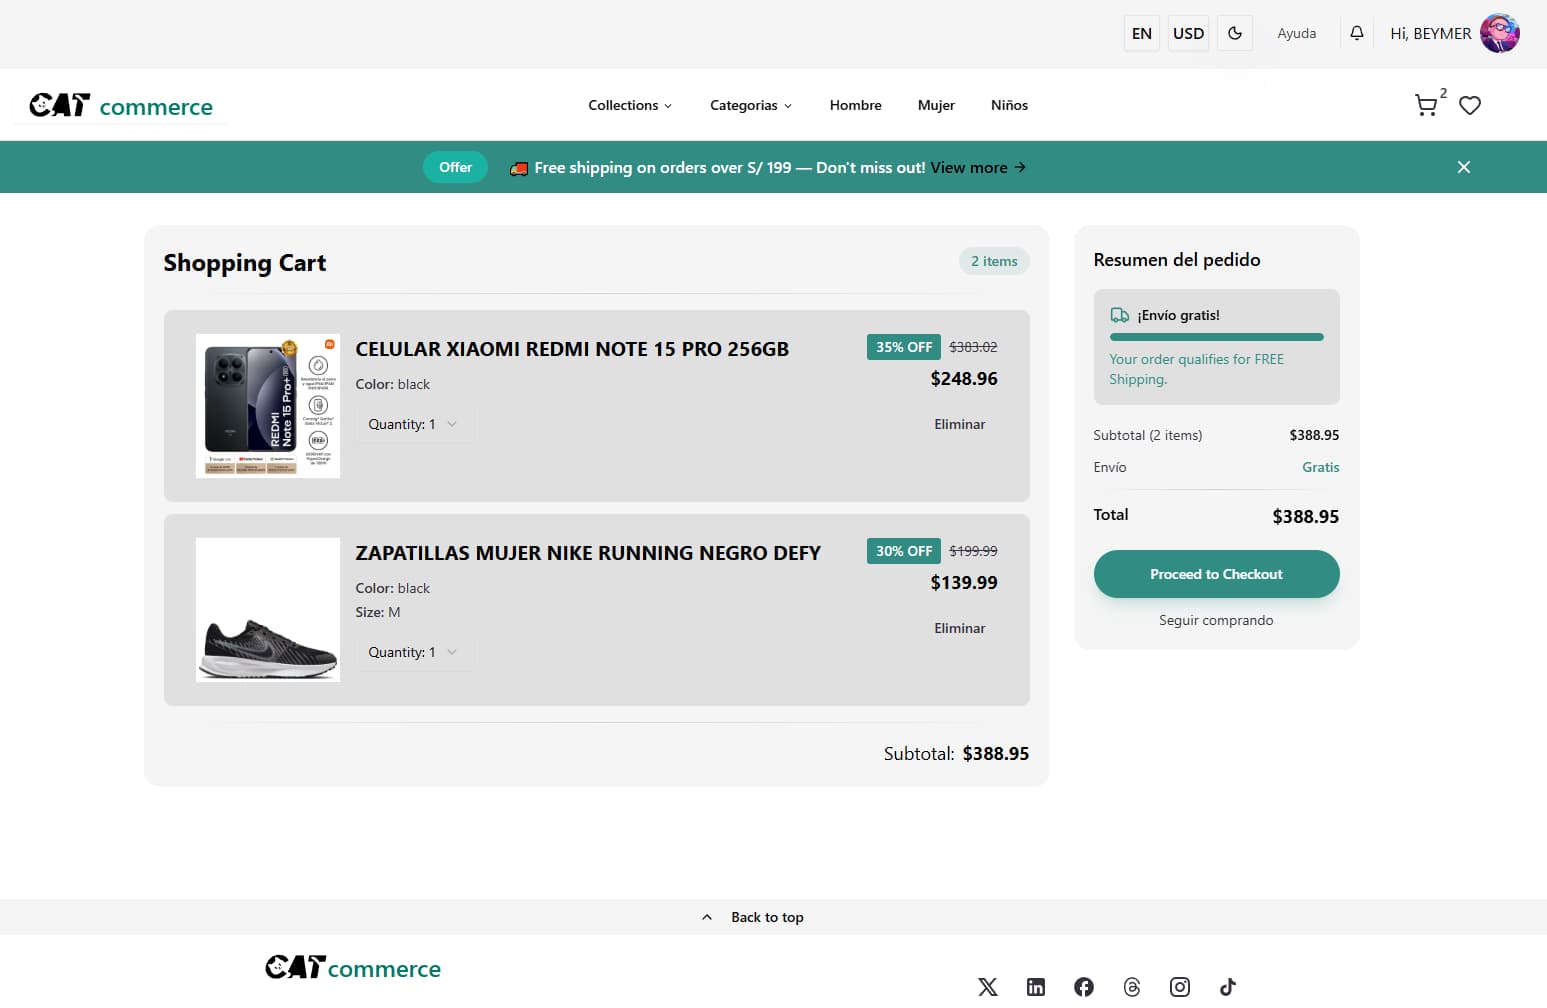Remove Xiaomi Redmi Note with Eliminar
Image resolution: width=1547 pixels, height=1008 pixels.
pyautogui.click(x=960, y=424)
